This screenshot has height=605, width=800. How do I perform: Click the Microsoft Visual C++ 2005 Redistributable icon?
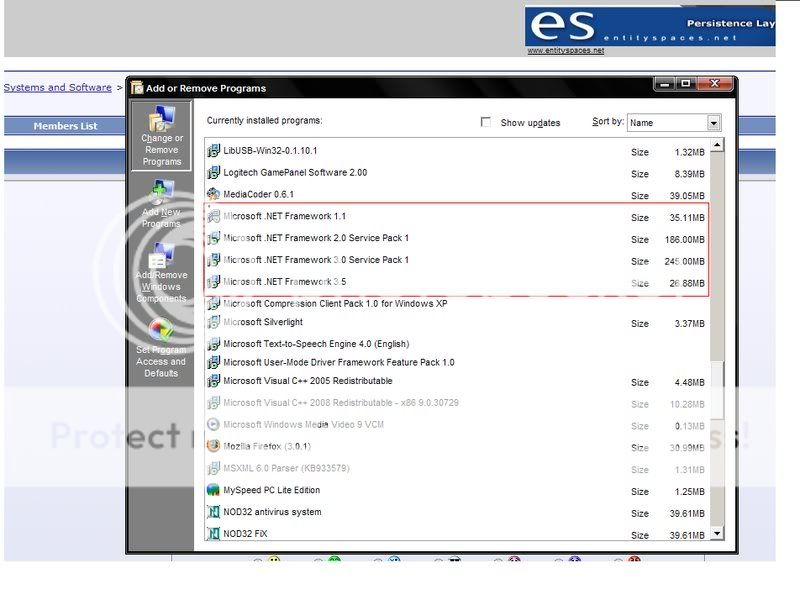(x=213, y=382)
